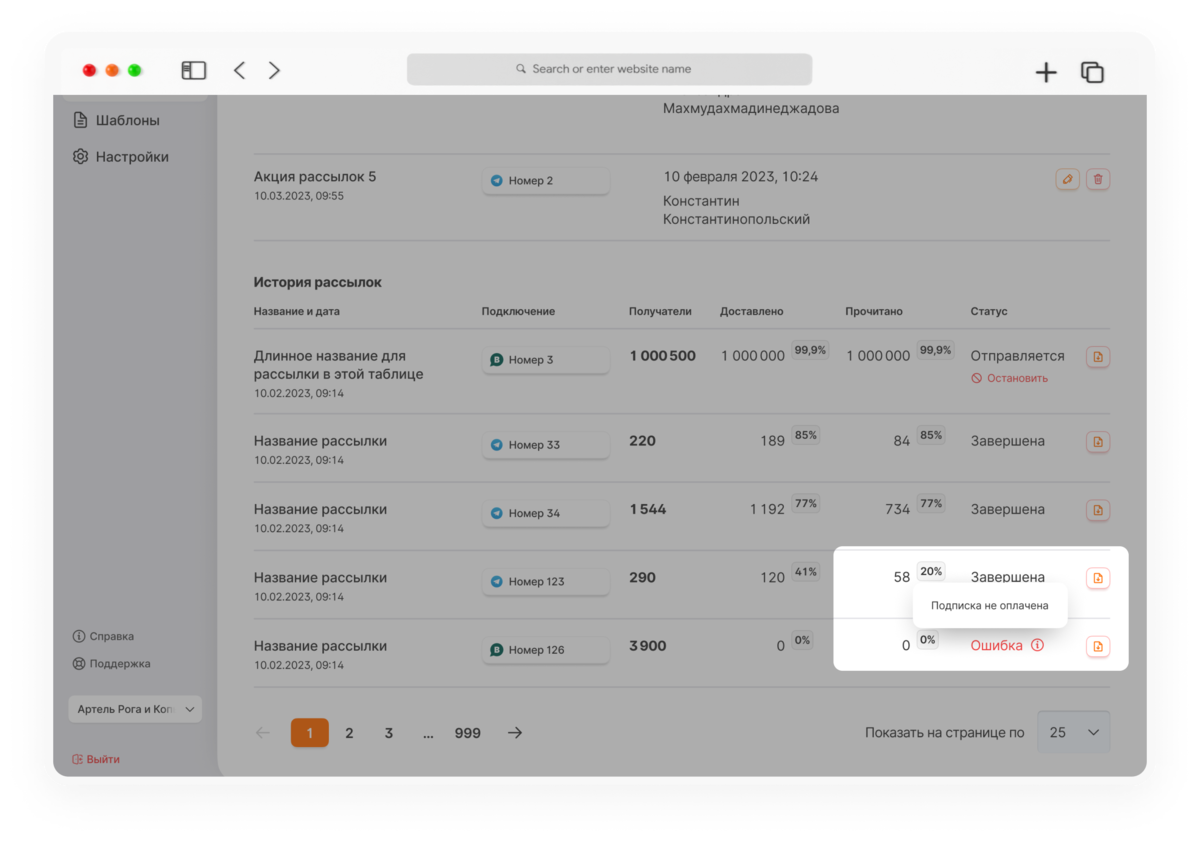
Task: Delete Акция рассылок 5 with trash icon
Action: [x=1098, y=179]
